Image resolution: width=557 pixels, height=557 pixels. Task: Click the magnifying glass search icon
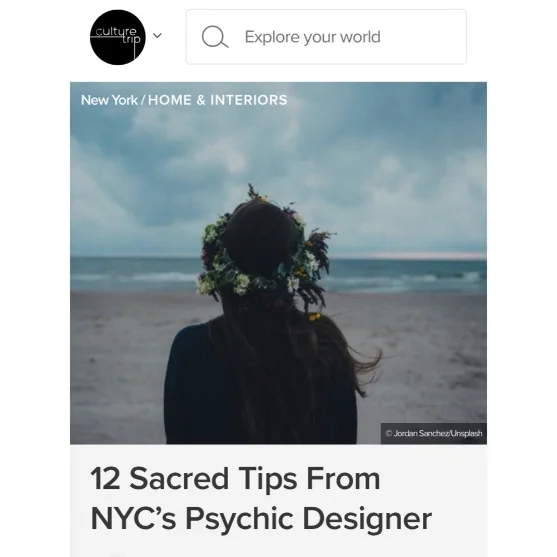coord(215,37)
